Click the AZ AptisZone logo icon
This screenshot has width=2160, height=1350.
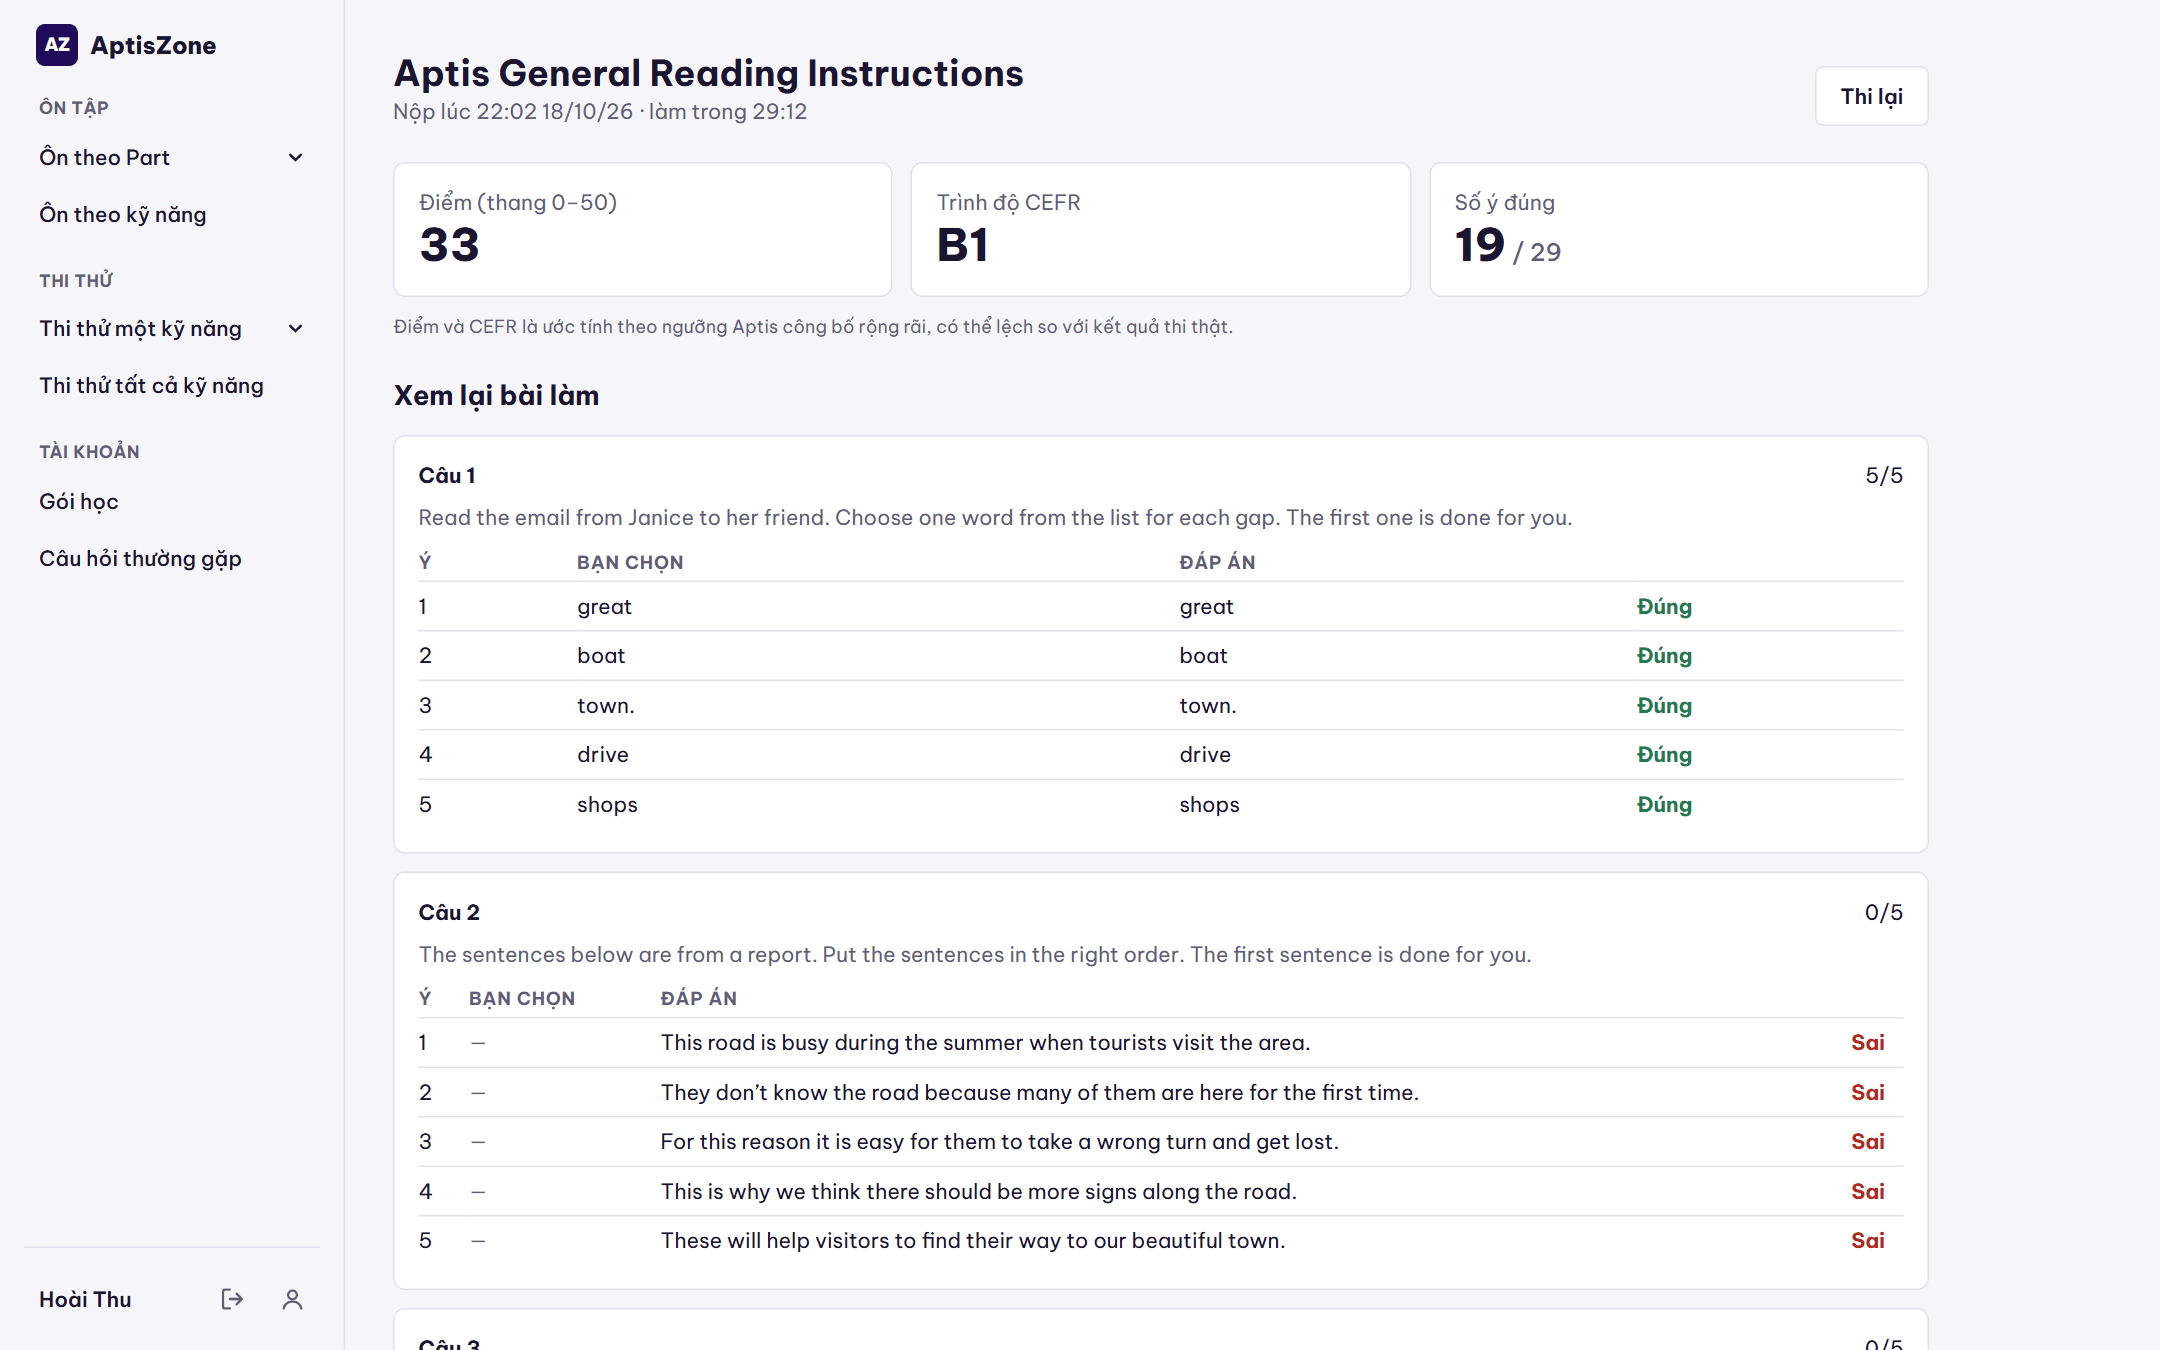point(57,45)
